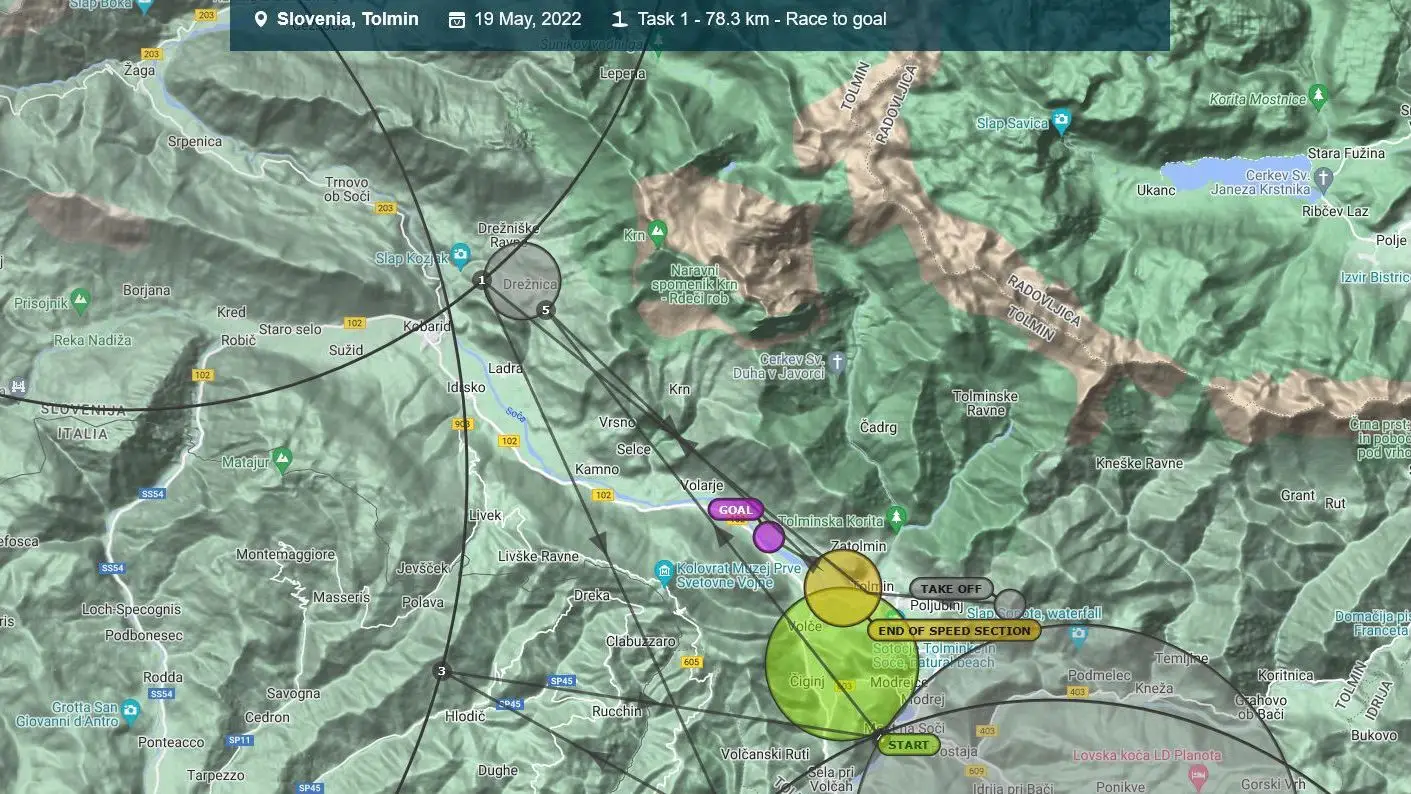The width and height of the screenshot is (1411, 794).
Task: Click the calendar icon next to 19 May
Action: point(457,19)
